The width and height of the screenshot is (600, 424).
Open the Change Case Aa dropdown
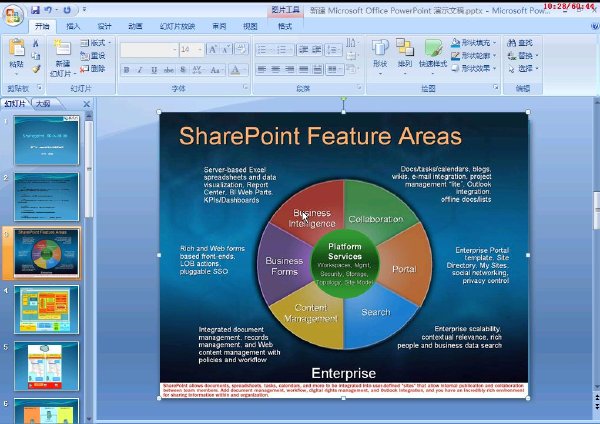[216, 70]
